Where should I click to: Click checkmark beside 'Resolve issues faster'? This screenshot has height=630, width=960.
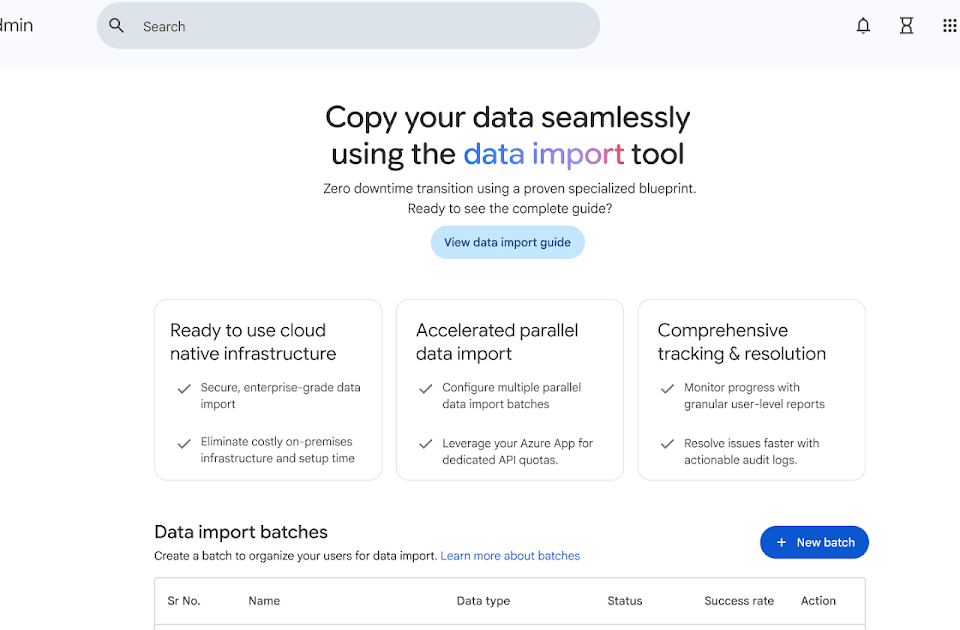point(667,443)
